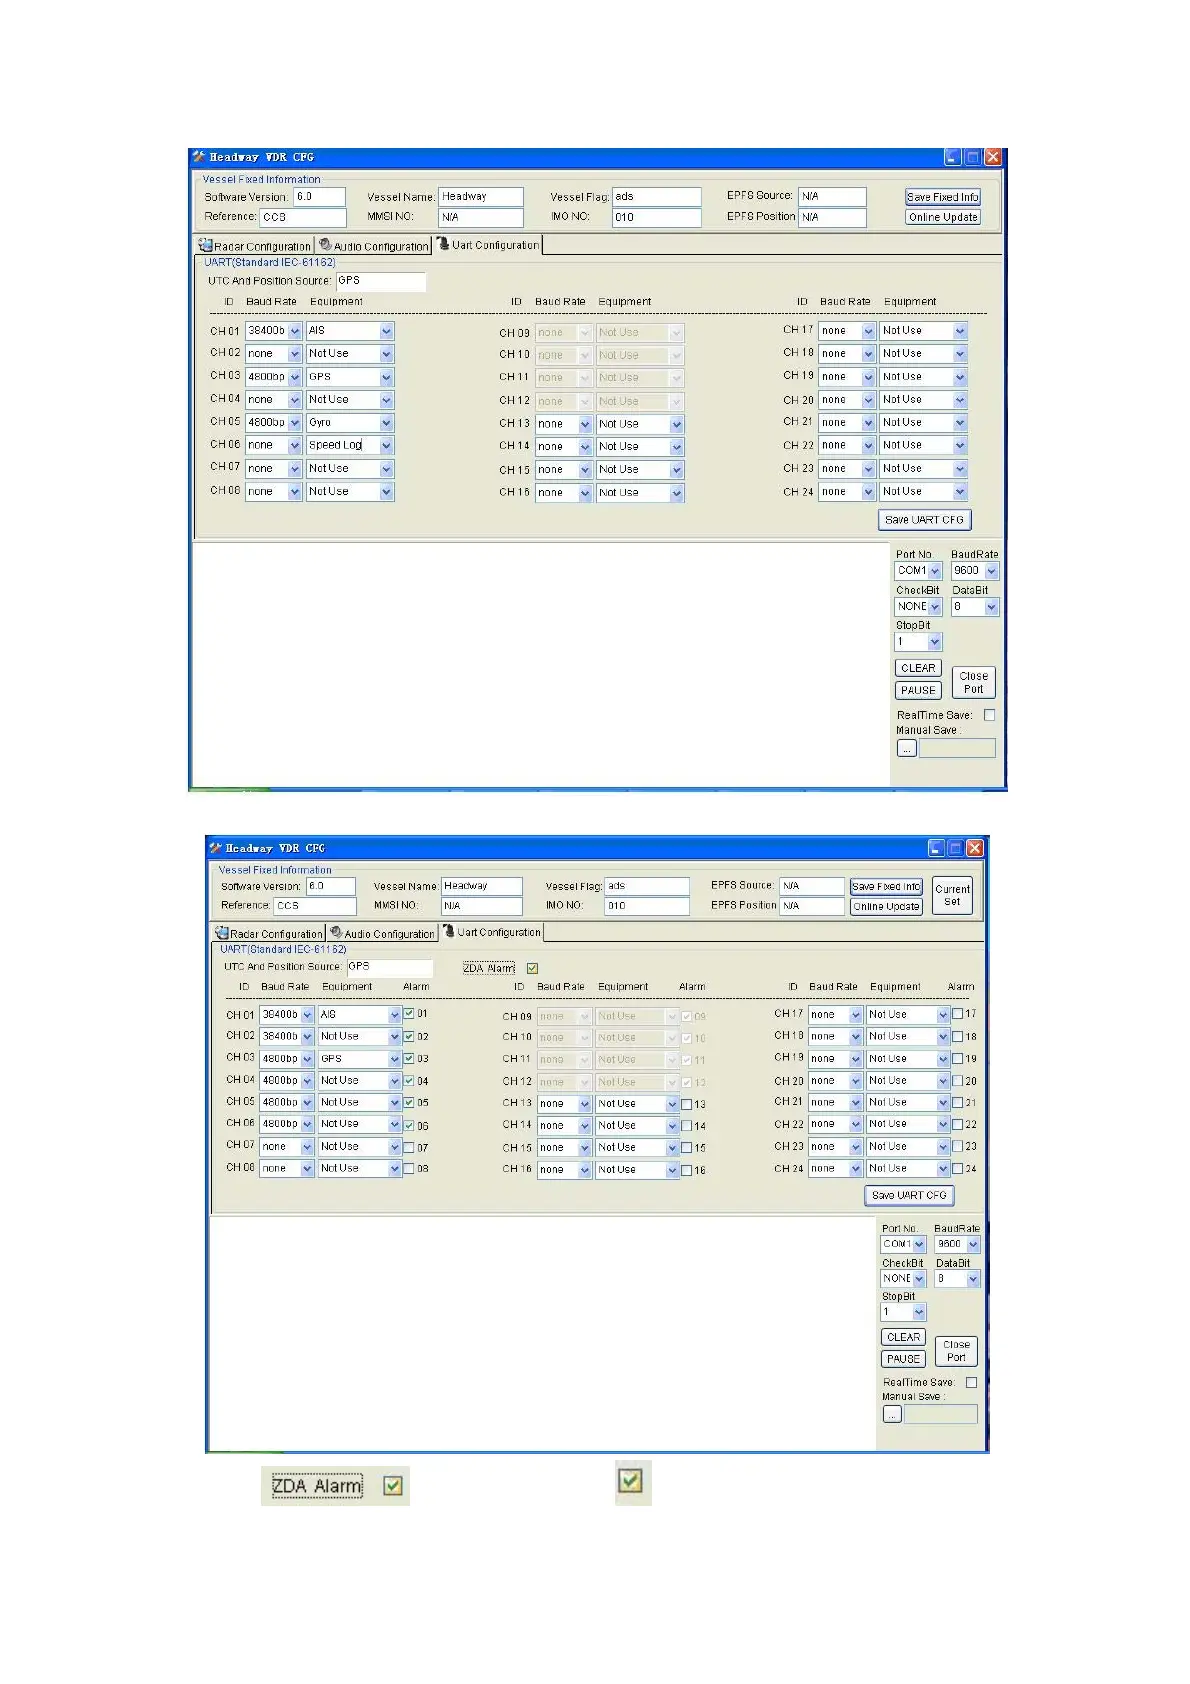Expand the Speed Log equipment dropdown
1190x1684 pixels.
[x=386, y=446]
